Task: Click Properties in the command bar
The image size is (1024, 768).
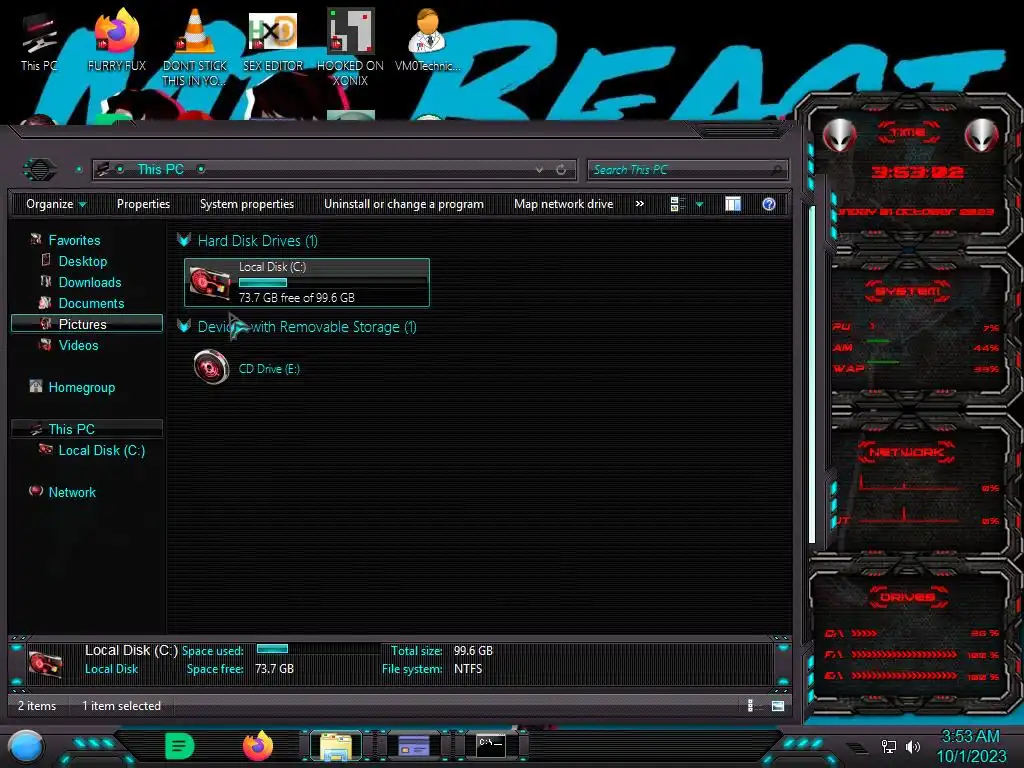Action: (143, 204)
